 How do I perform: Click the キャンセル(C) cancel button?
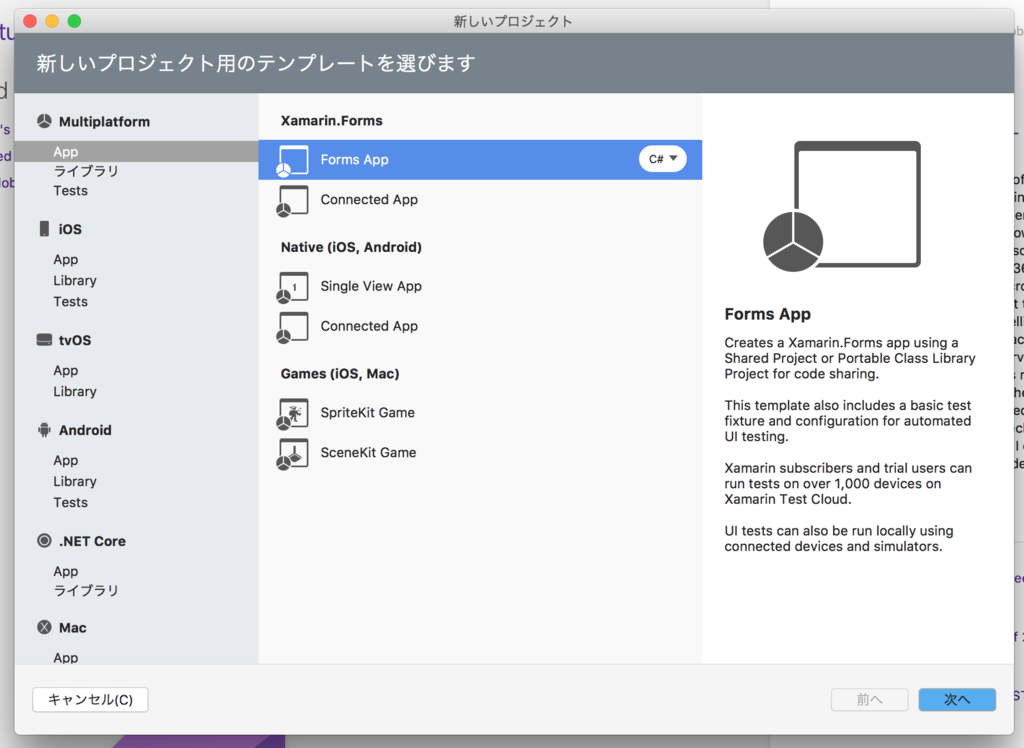point(90,700)
